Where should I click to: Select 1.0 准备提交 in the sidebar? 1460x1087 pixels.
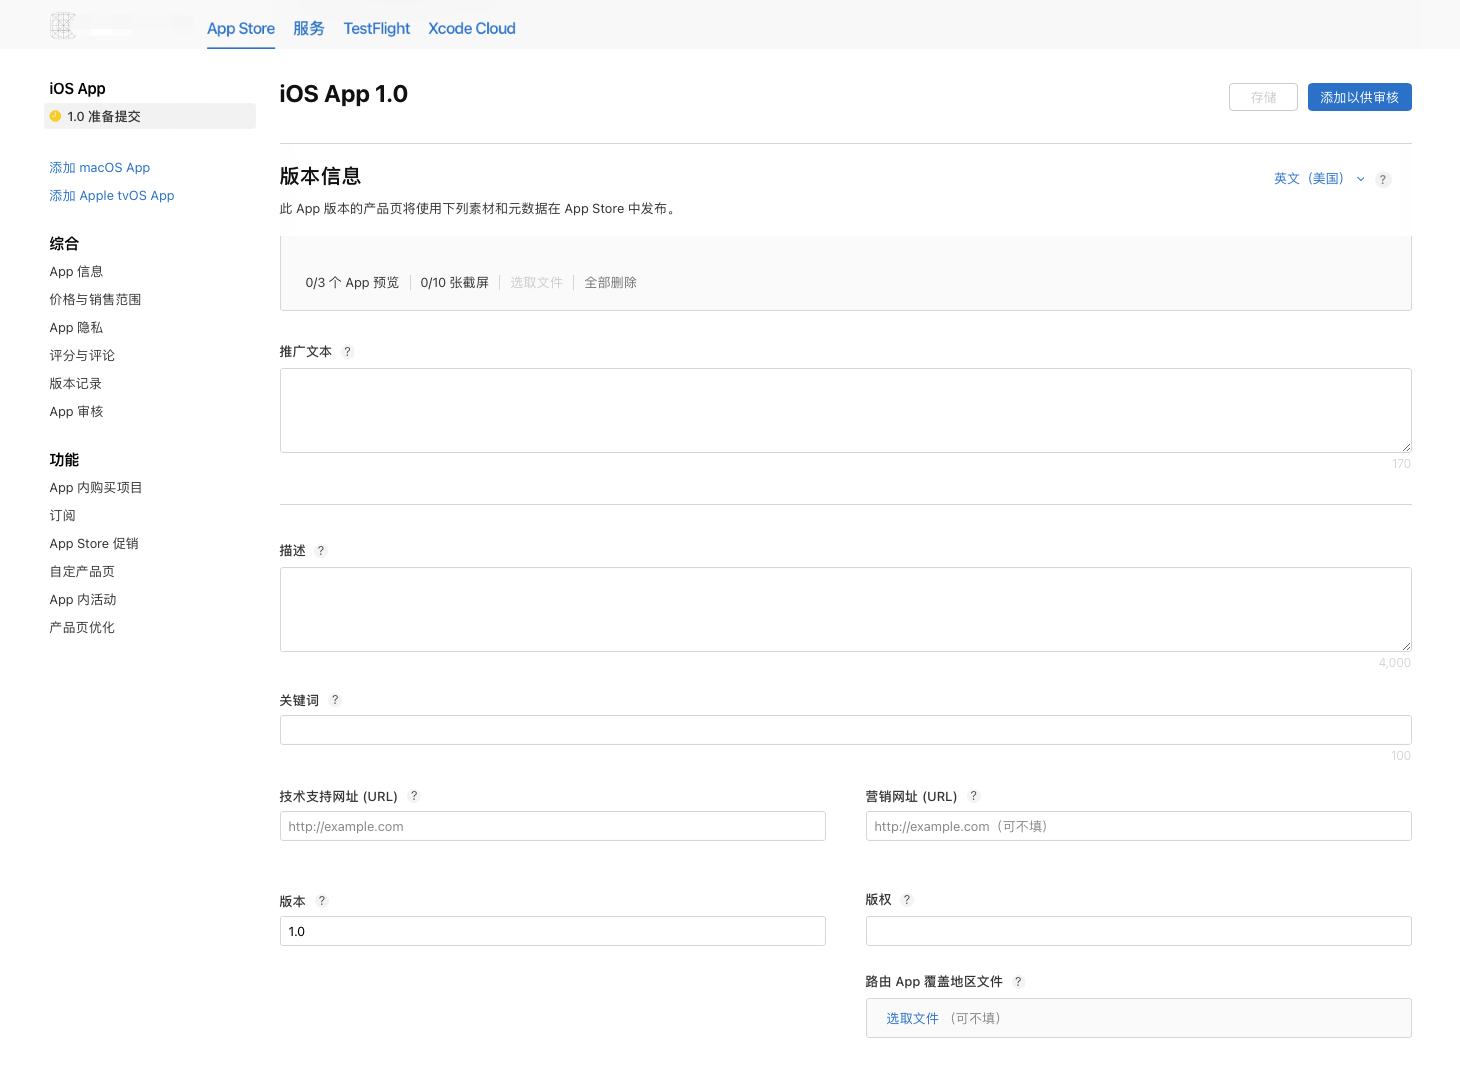click(x=150, y=116)
